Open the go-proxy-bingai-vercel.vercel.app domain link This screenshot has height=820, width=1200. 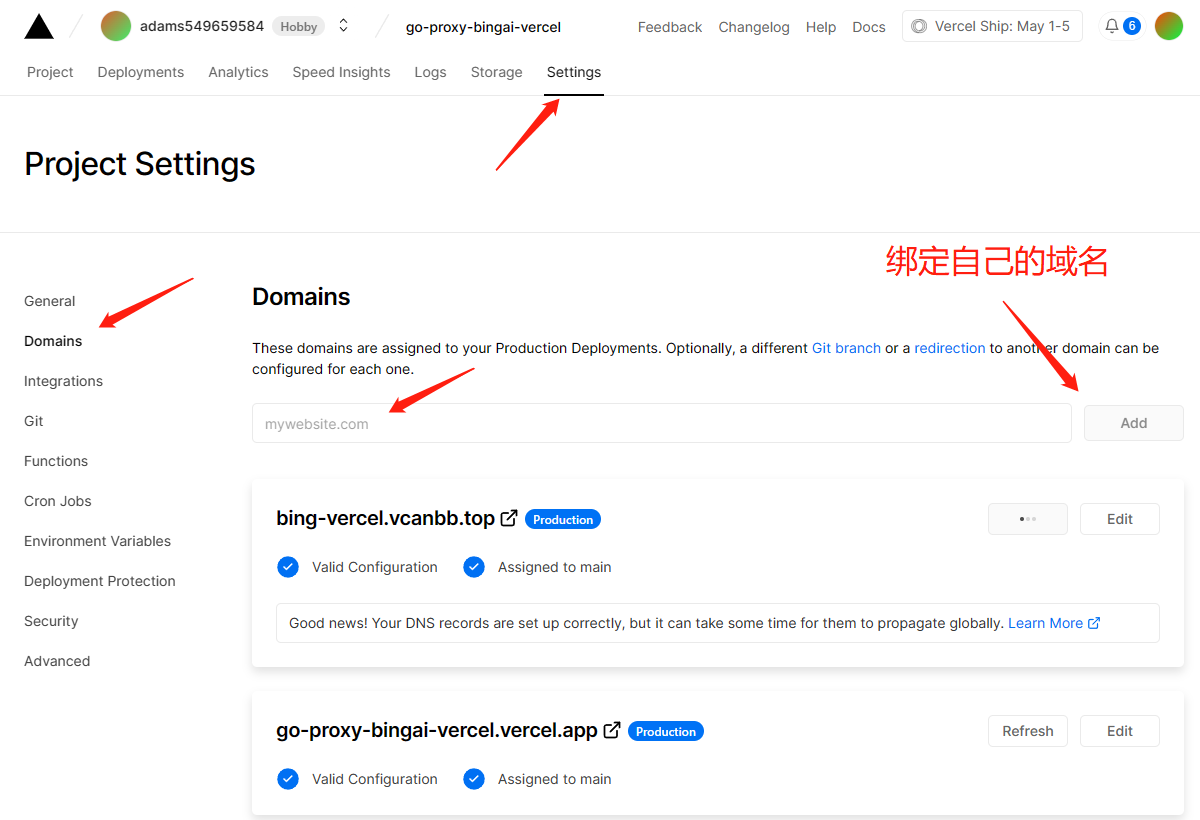pos(437,730)
